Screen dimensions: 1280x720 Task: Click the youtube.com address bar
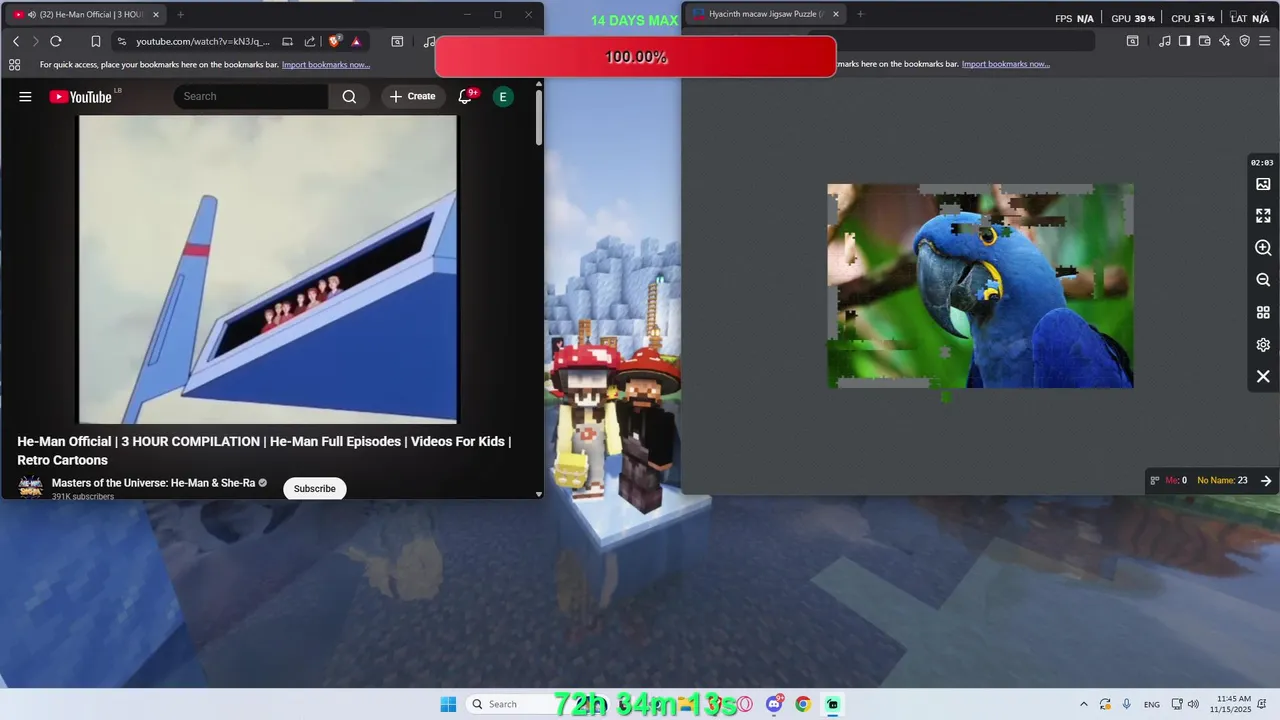(x=203, y=41)
